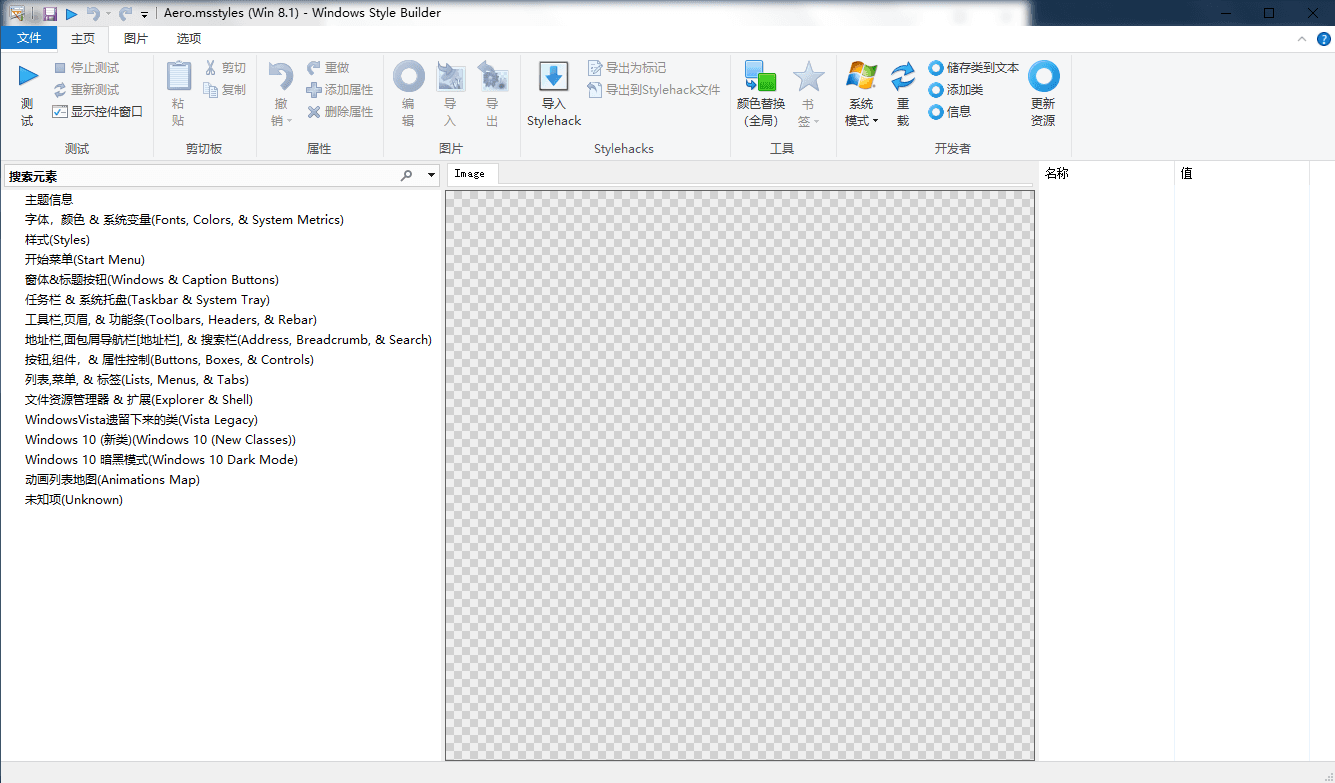The height and width of the screenshot is (783, 1335).
Task: Click the 测试 play icon in ribbon
Action: coord(28,76)
